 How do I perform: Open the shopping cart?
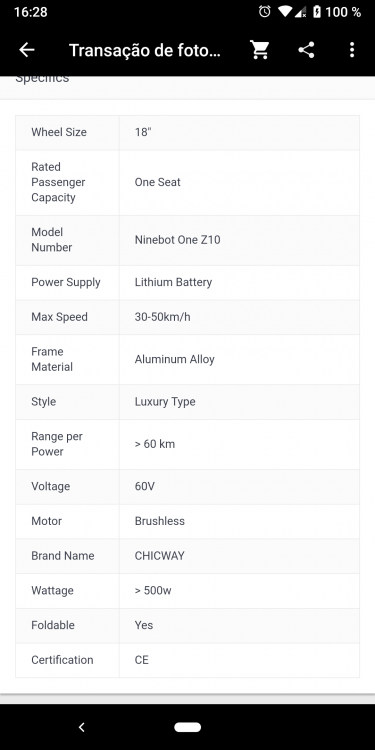[x=260, y=50]
